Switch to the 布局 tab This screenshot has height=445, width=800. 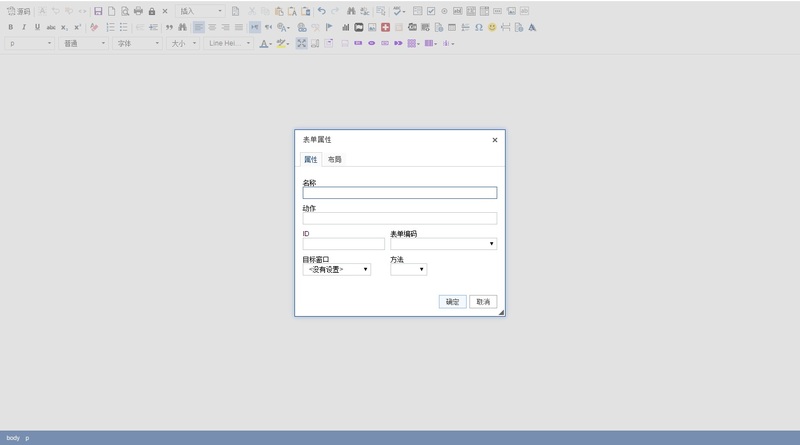pyautogui.click(x=335, y=160)
